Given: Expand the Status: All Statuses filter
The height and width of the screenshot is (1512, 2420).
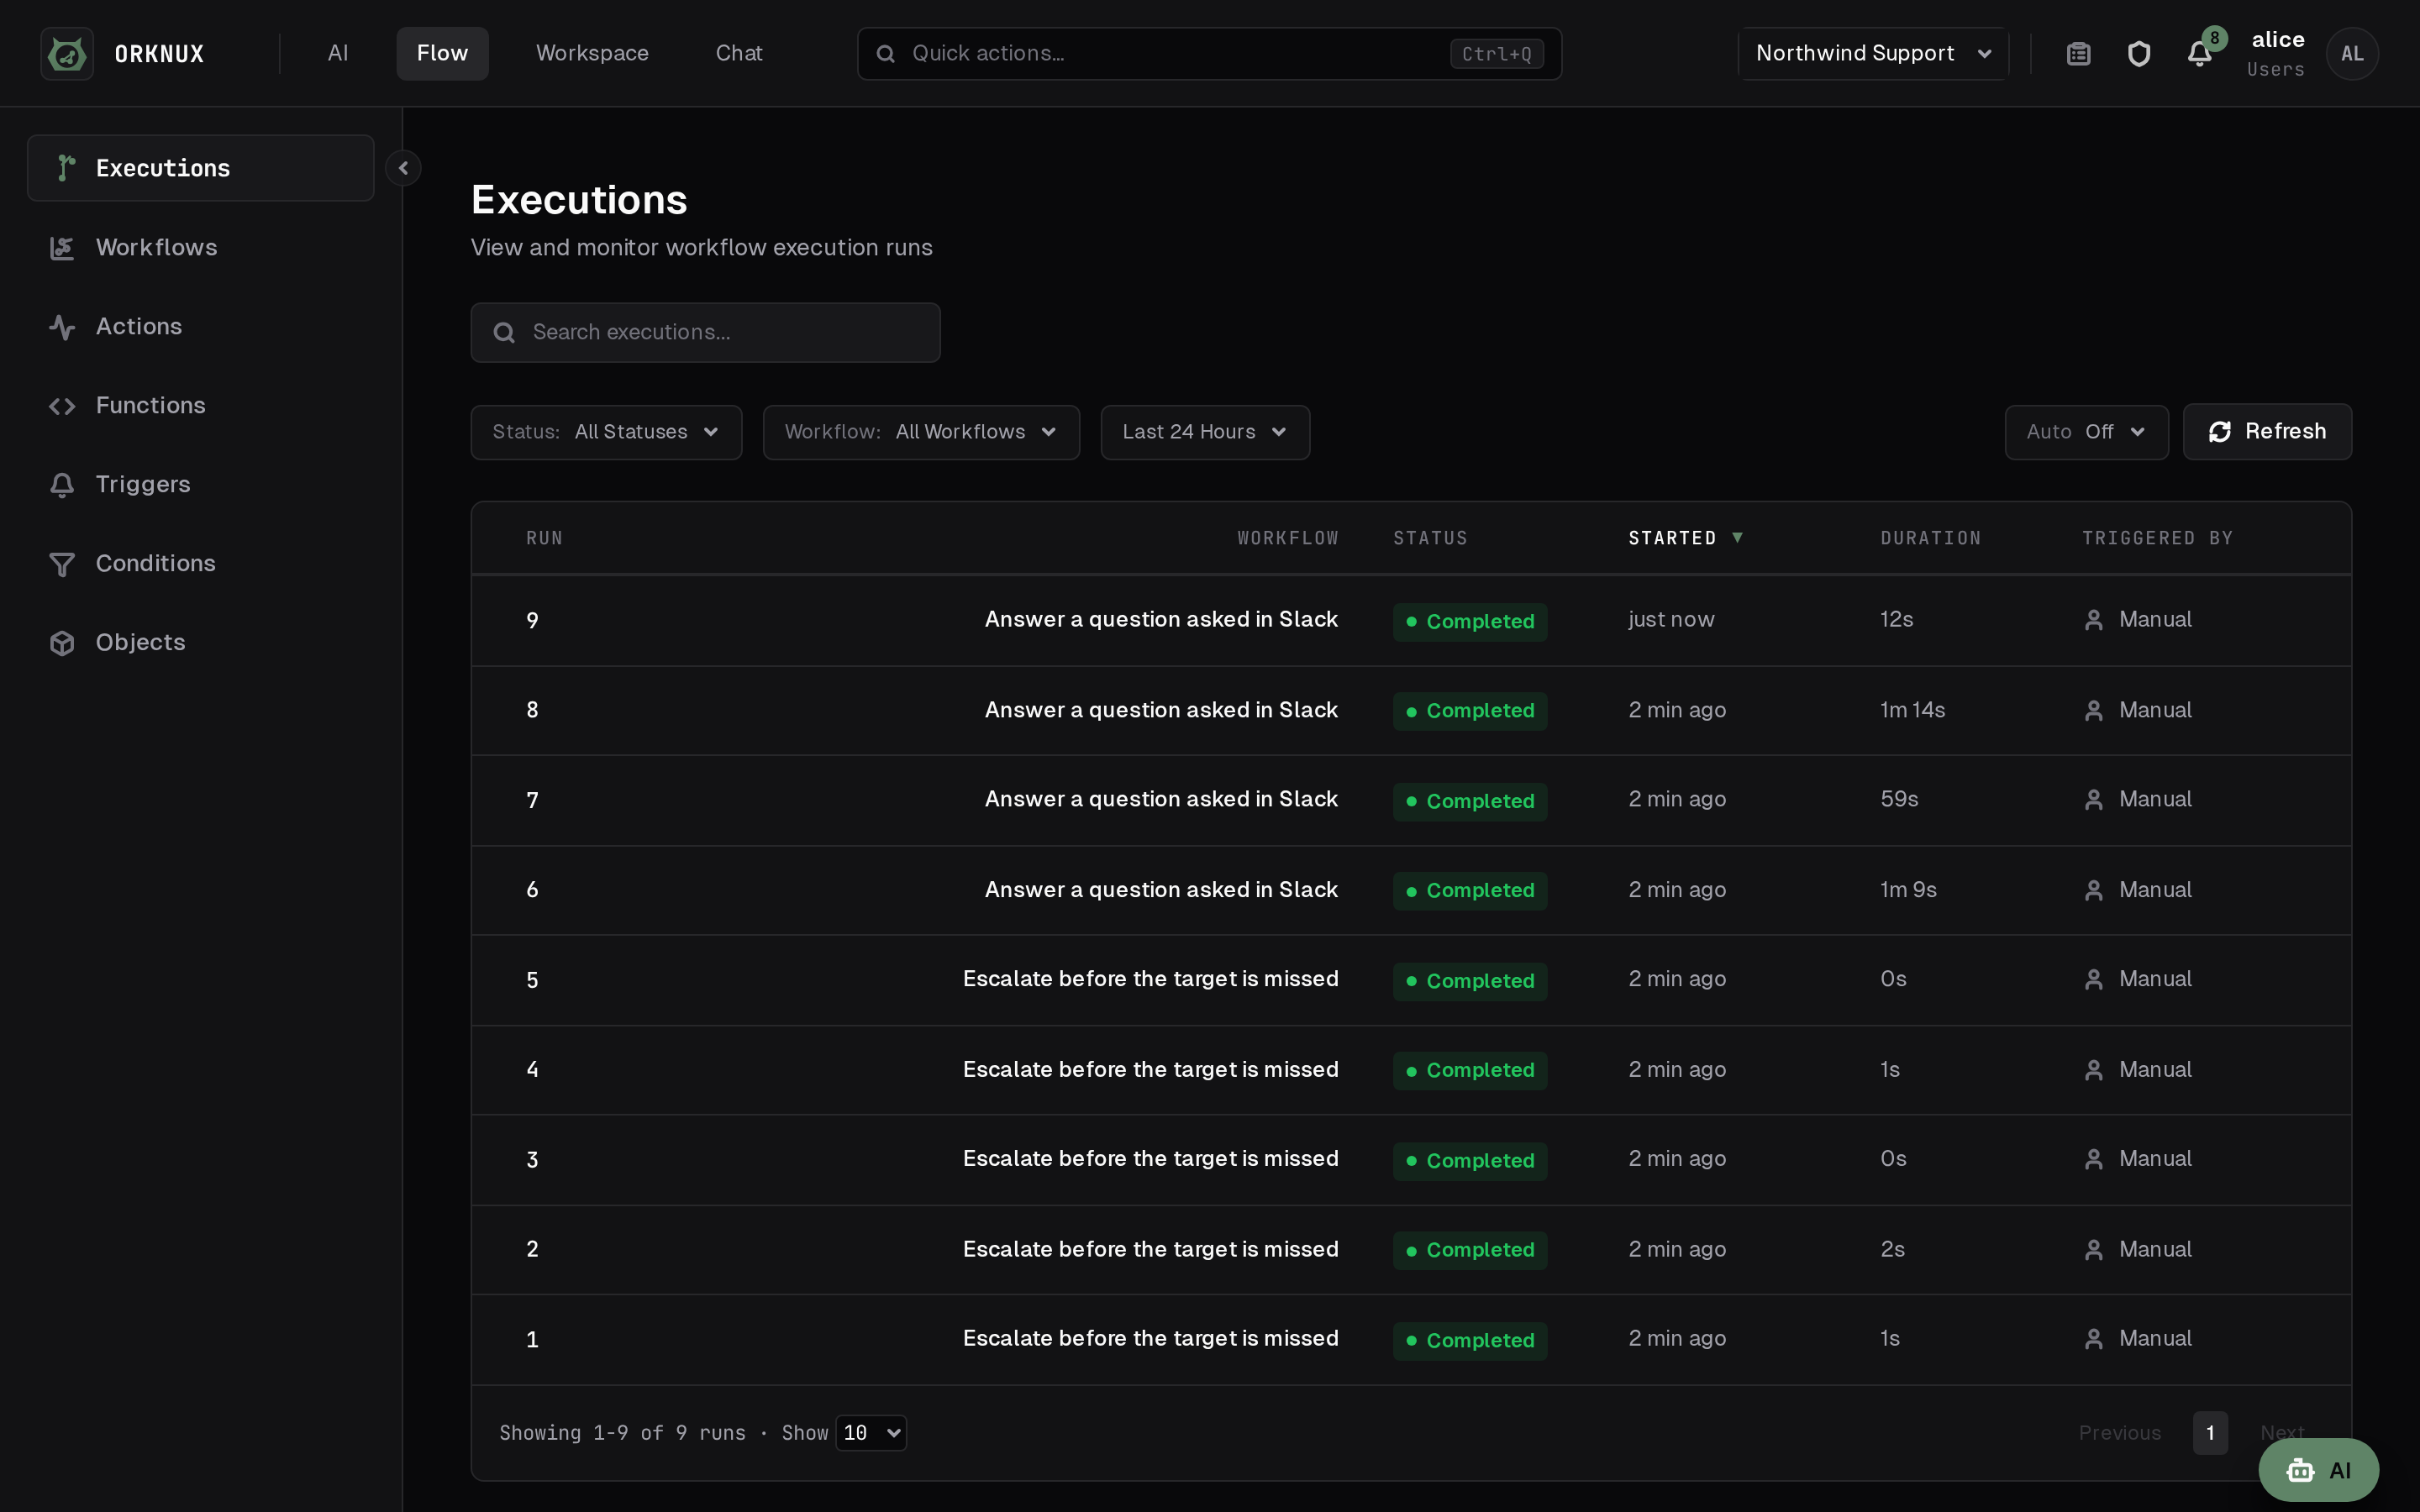Looking at the screenshot, I should (x=606, y=432).
